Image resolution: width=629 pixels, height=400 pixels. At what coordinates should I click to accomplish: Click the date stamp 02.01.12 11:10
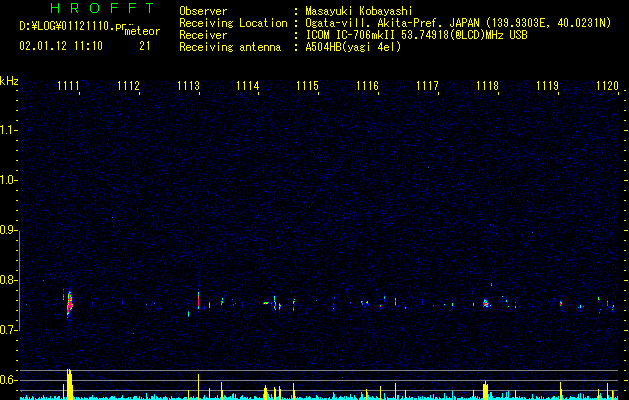coord(61,46)
